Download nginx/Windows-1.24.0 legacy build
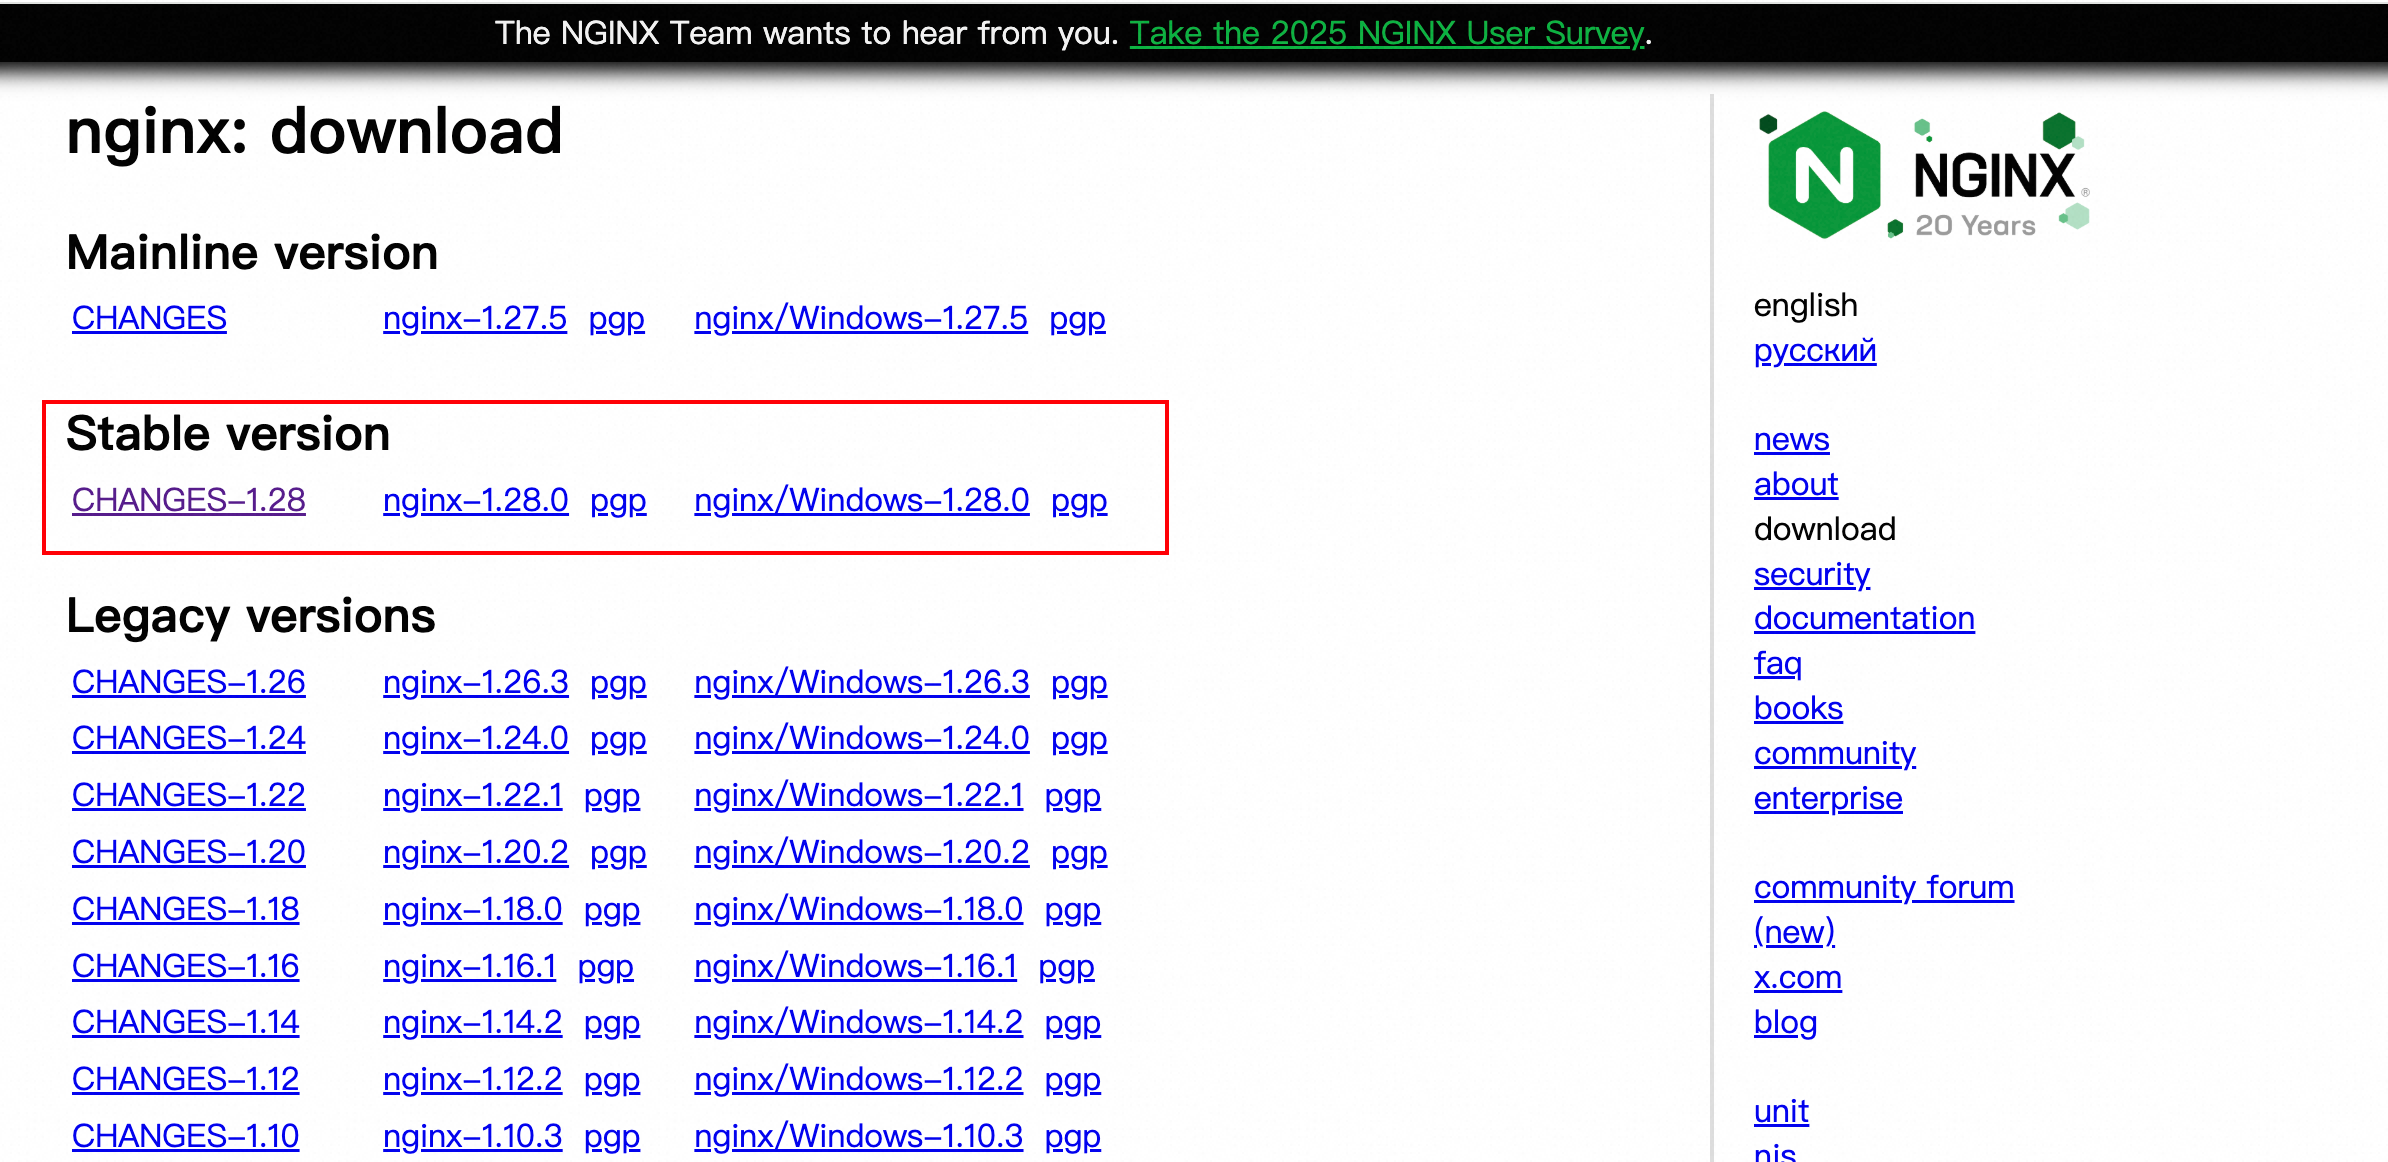Viewport: 2388px width, 1162px height. click(x=861, y=738)
